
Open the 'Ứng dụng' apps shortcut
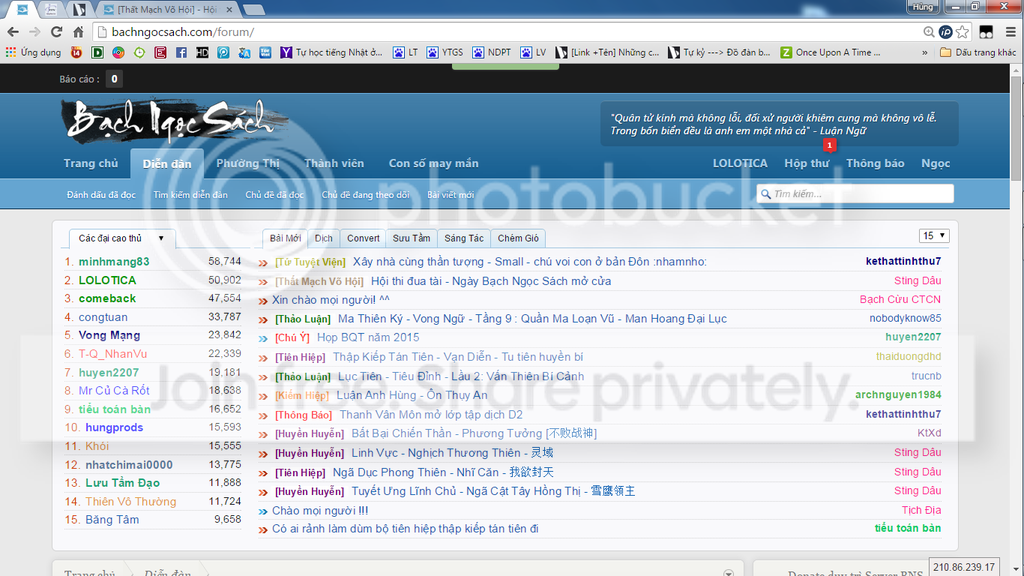(33, 52)
